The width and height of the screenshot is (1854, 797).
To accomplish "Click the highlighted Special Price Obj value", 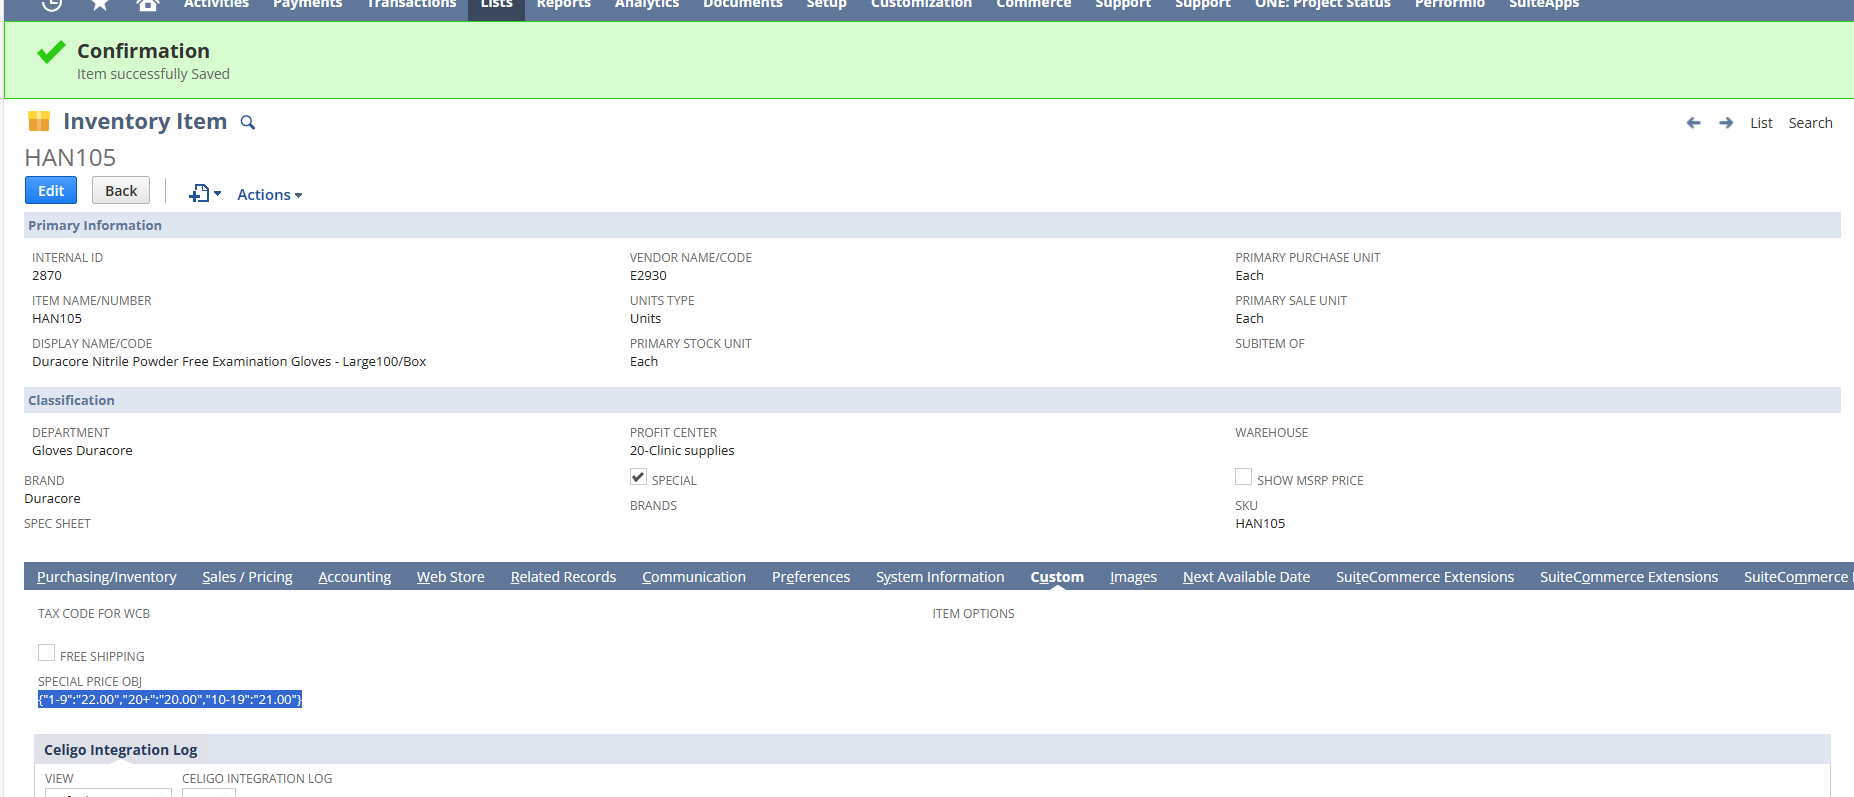I will 170,699.
